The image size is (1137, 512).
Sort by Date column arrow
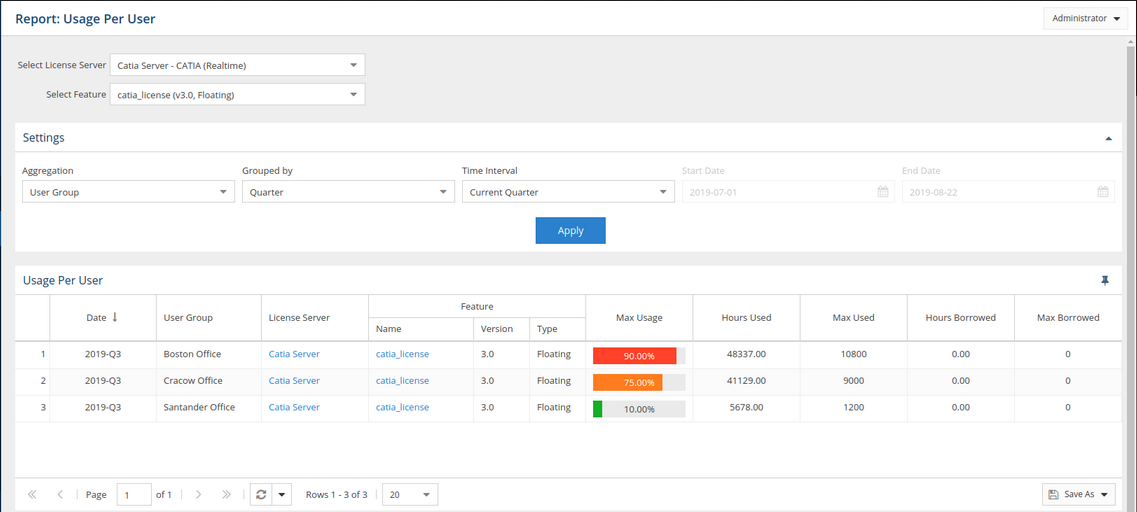[x=115, y=317]
